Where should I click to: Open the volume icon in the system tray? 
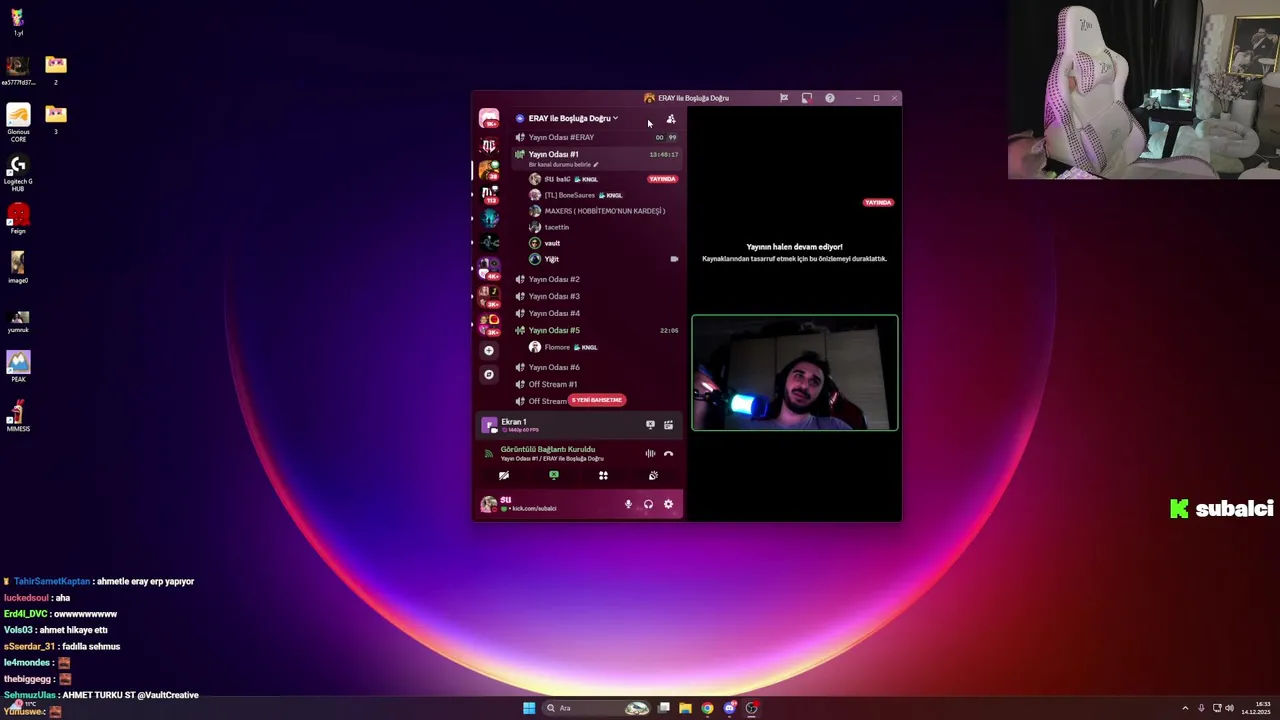(1229, 708)
